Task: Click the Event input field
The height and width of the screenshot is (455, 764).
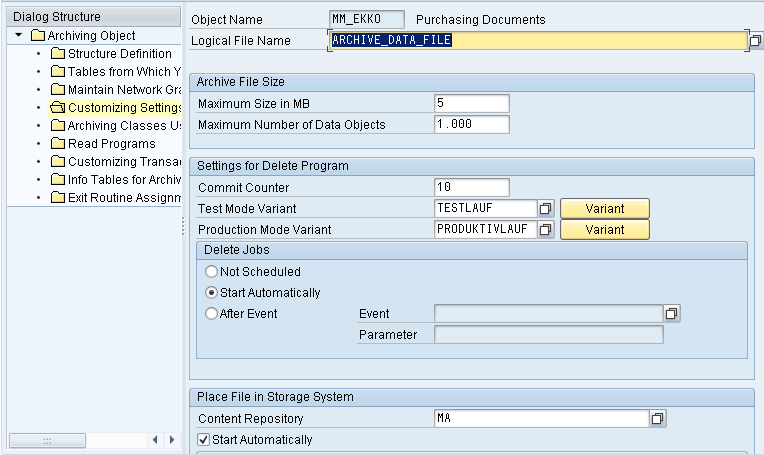Action: [548, 314]
